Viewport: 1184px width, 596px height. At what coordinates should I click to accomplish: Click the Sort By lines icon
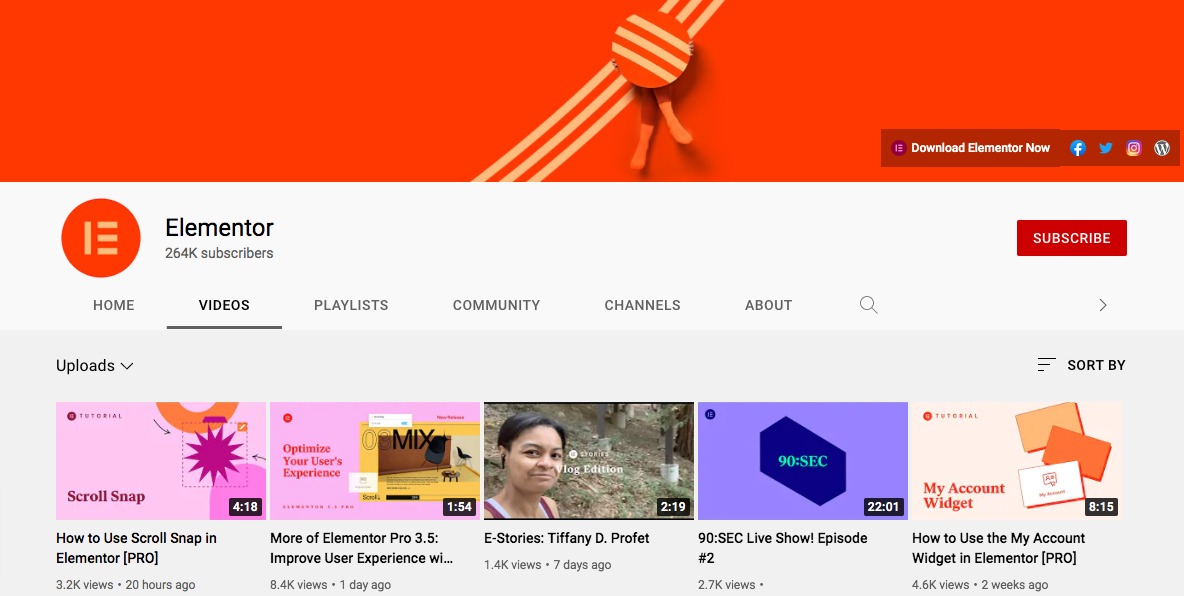tap(1046, 365)
